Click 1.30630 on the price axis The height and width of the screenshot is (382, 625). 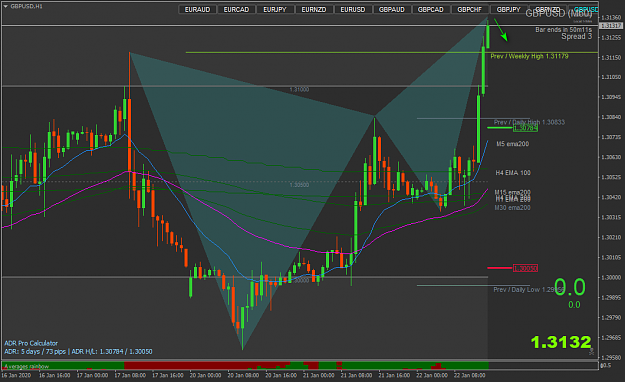coord(611,157)
